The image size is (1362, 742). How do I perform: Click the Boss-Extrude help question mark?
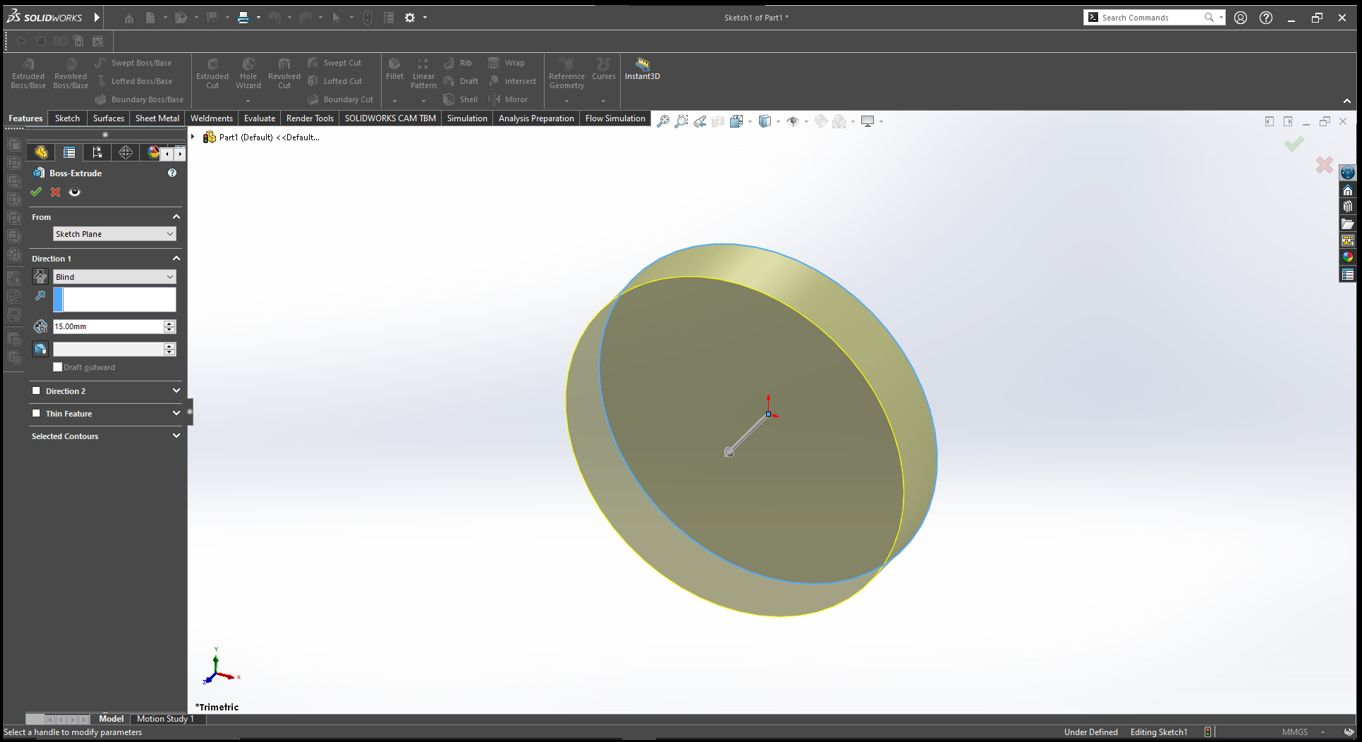click(172, 173)
